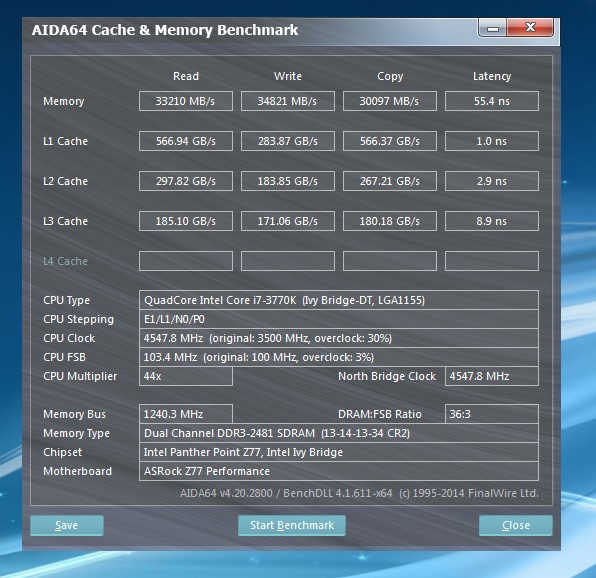This screenshot has height=578, width=596.
Task: Click the red X title bar button
Action: [x=529, y=28]
